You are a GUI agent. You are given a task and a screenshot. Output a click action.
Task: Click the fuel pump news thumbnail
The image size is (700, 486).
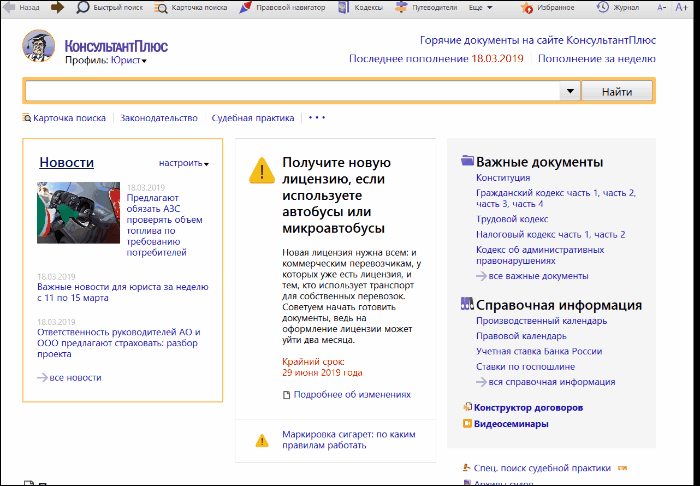(x=79, y=212)
